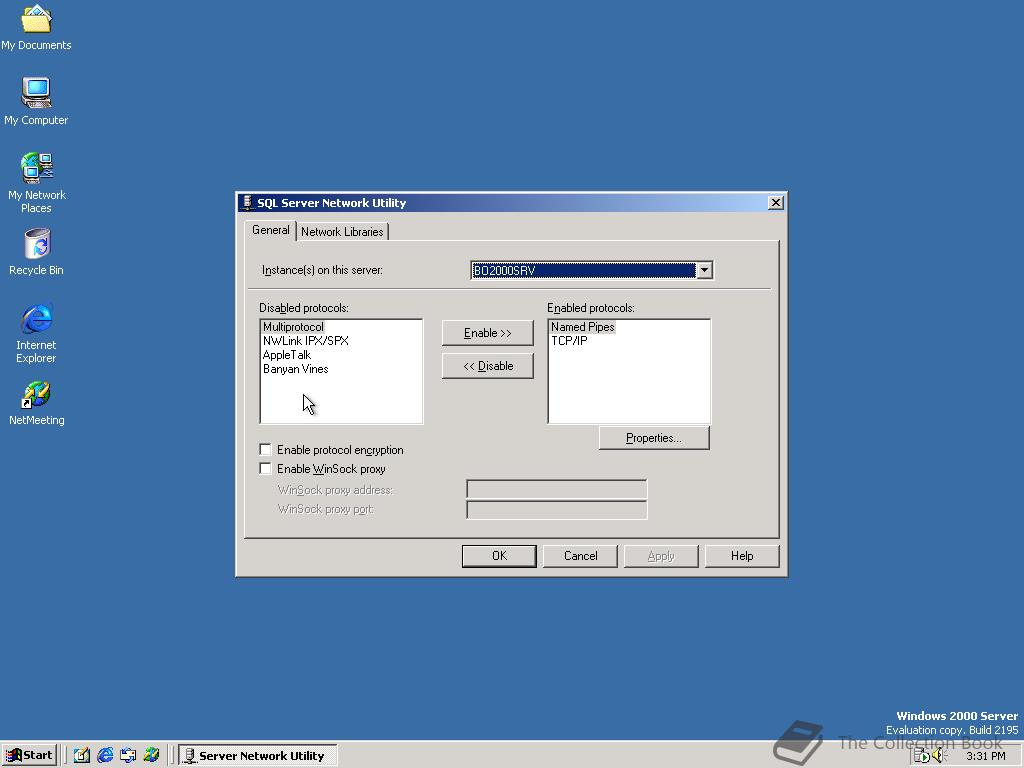
Task: Select Banyan Vines protocol
Action: pos(295,369)
